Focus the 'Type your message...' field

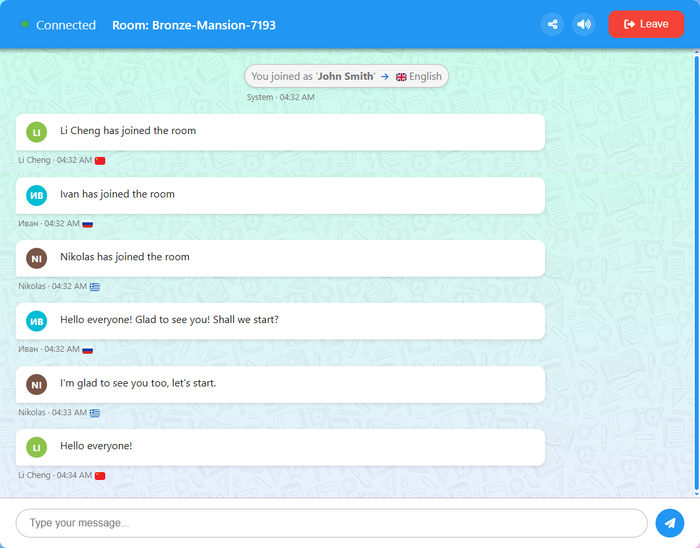[x=331, y=523]
